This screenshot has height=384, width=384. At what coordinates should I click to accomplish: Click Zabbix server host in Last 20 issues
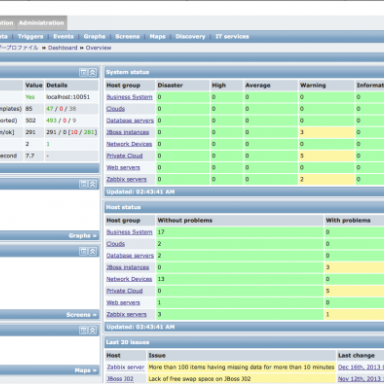pyautogui.click(x=125, y=367)
